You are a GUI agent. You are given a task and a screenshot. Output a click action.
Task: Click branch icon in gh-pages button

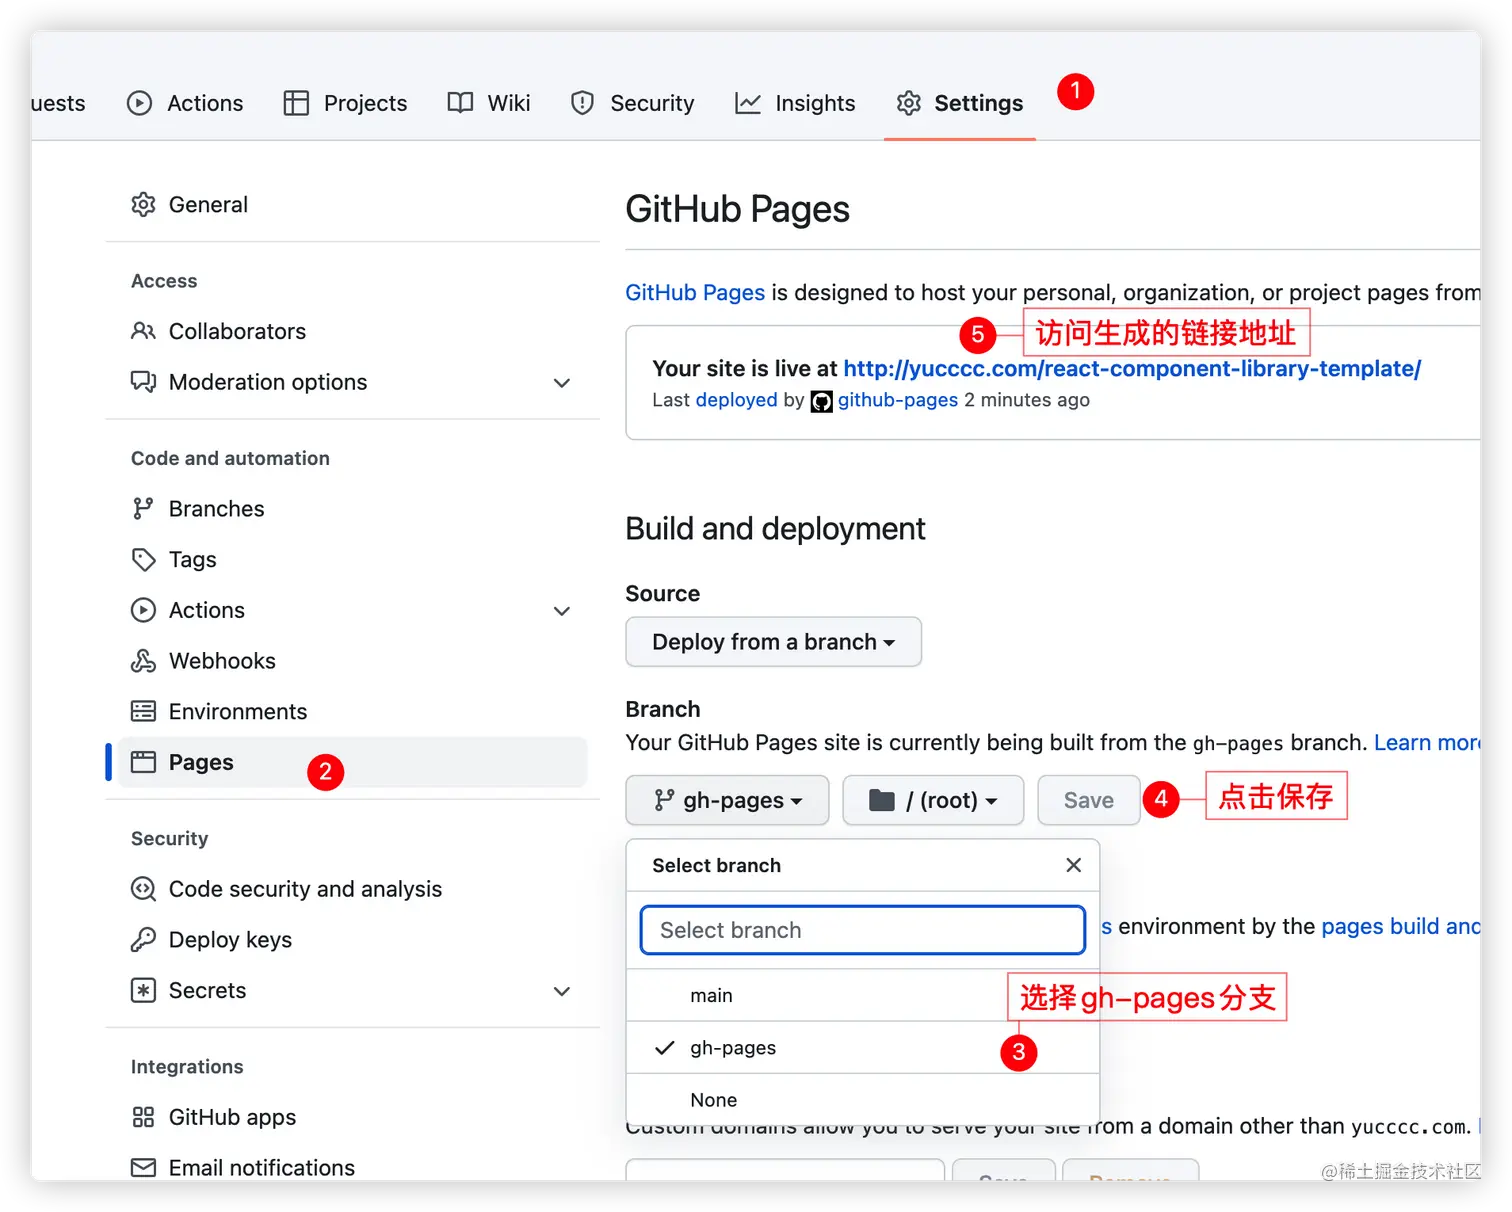coord(664,800)
